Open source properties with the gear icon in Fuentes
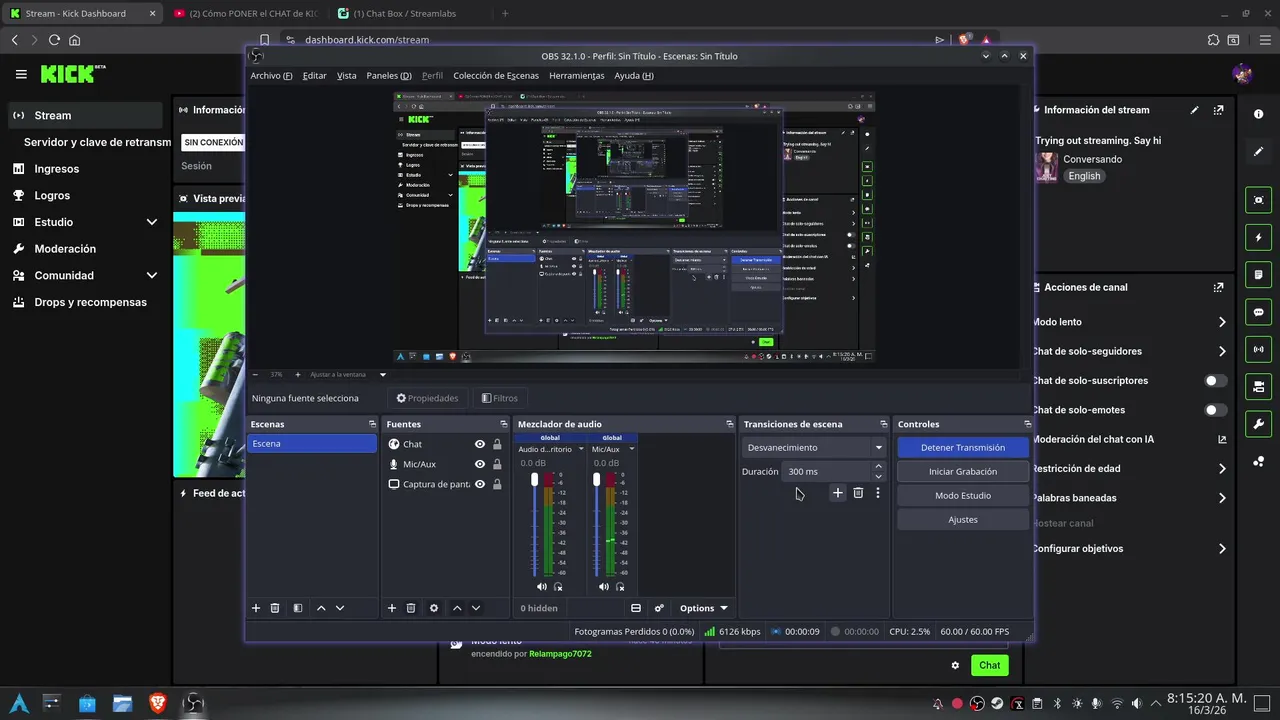The height and width of the screenshot is (720, 1280). click(x=434, y=608)
